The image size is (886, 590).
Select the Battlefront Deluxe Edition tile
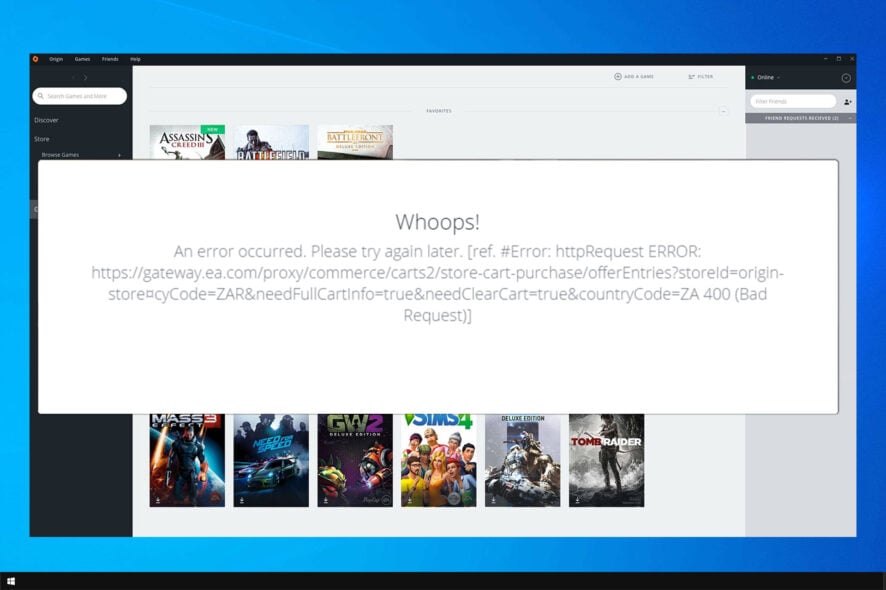(355, 142)
